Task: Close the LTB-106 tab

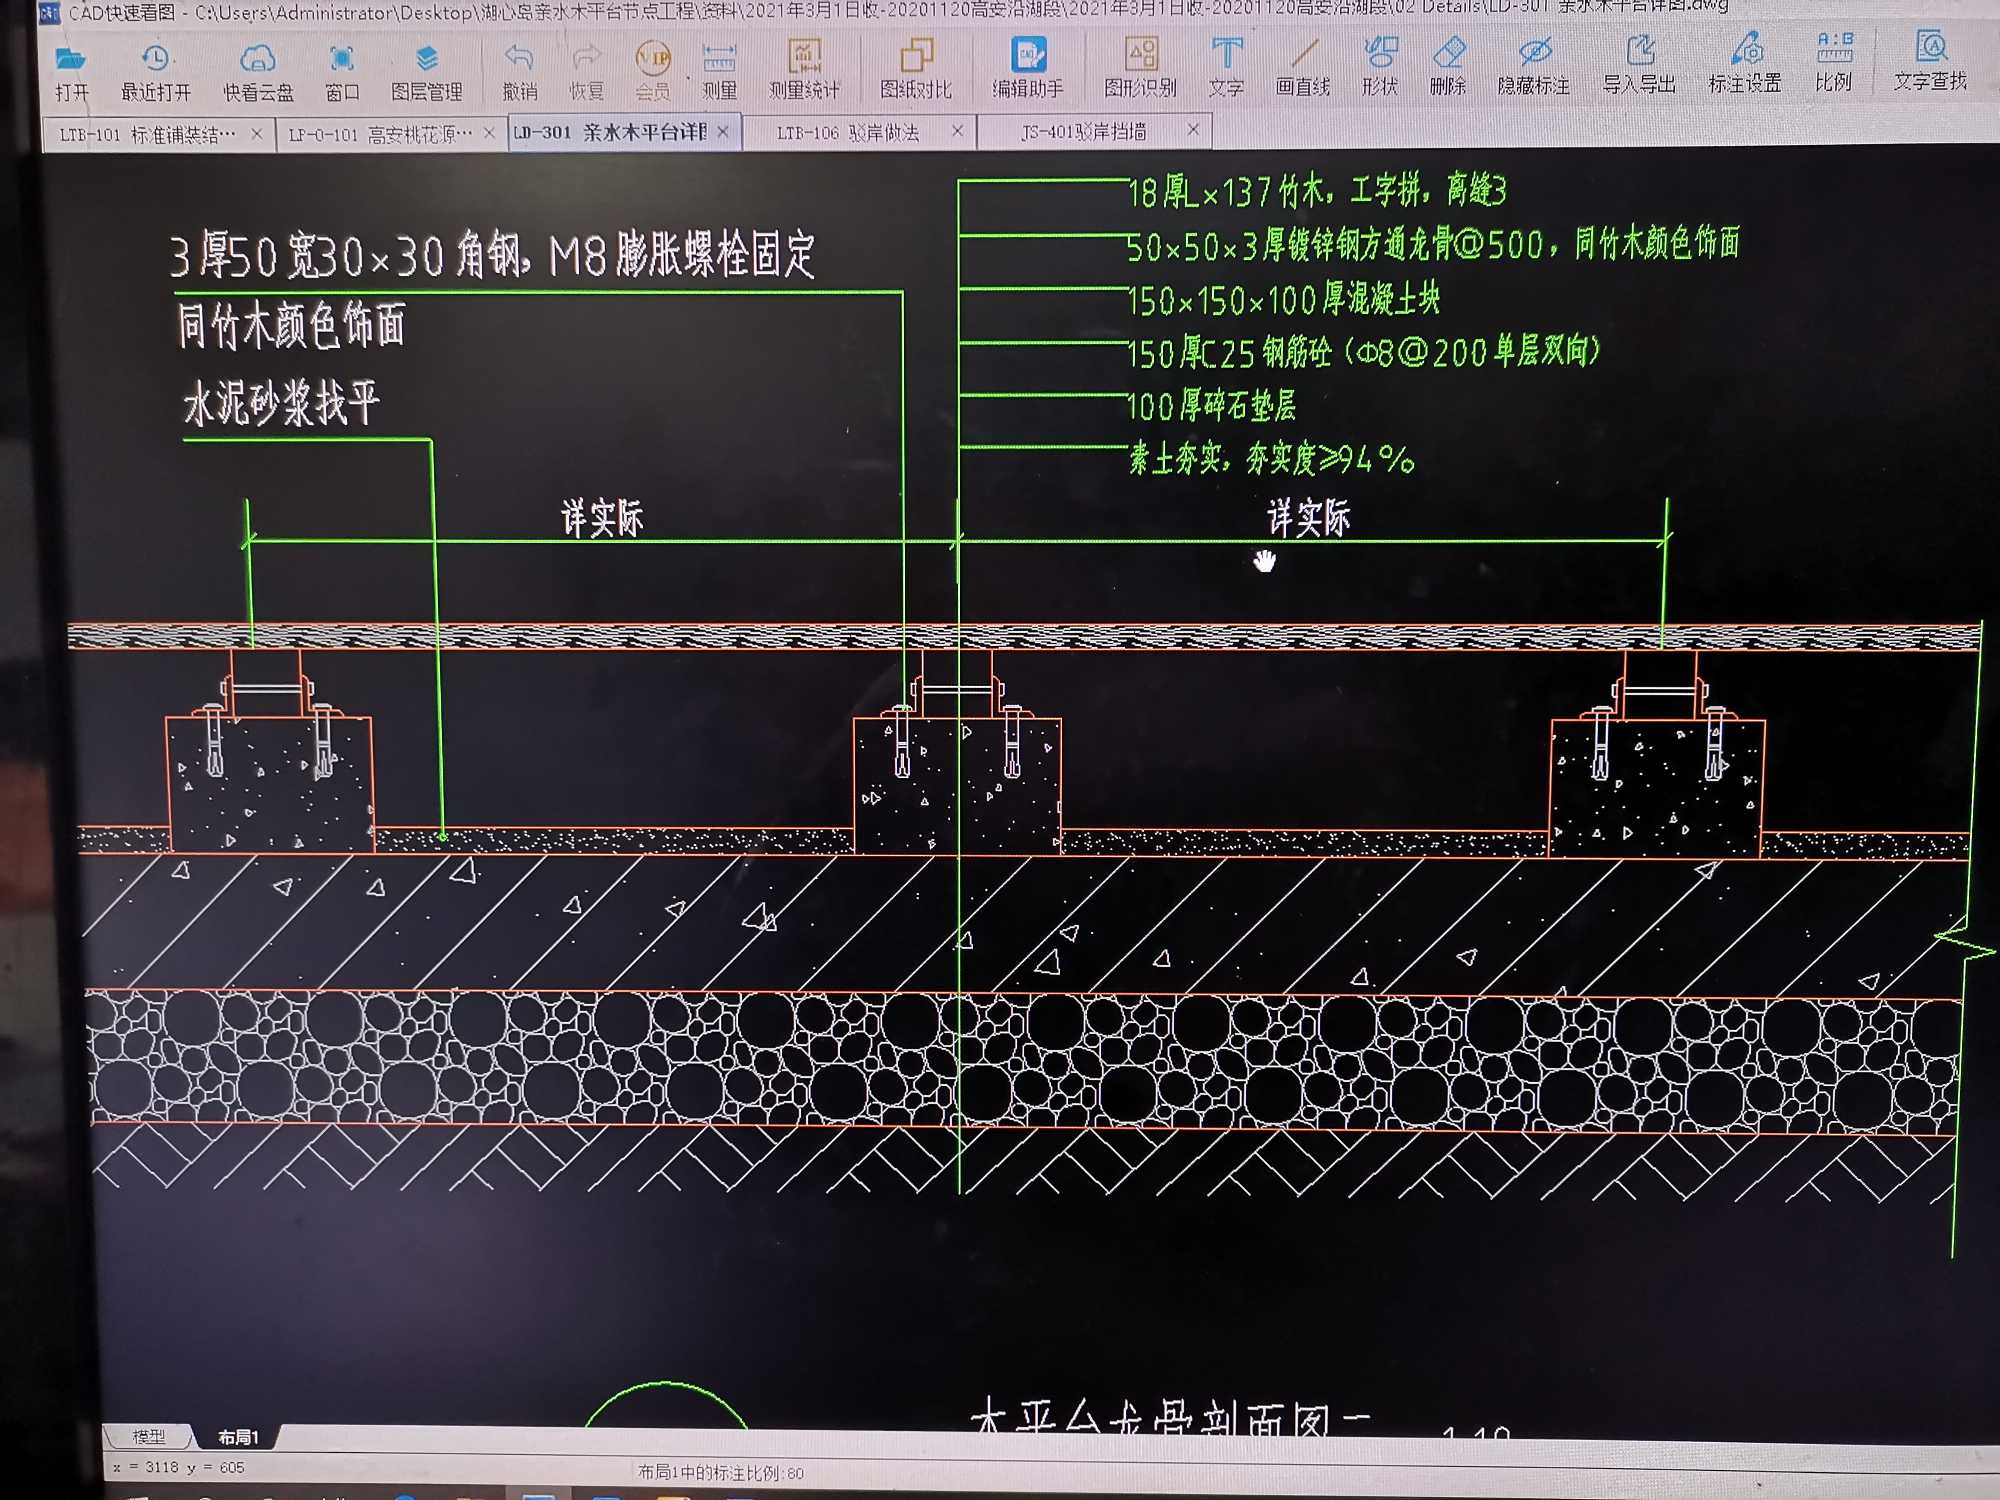Action: tap(958, 130)
